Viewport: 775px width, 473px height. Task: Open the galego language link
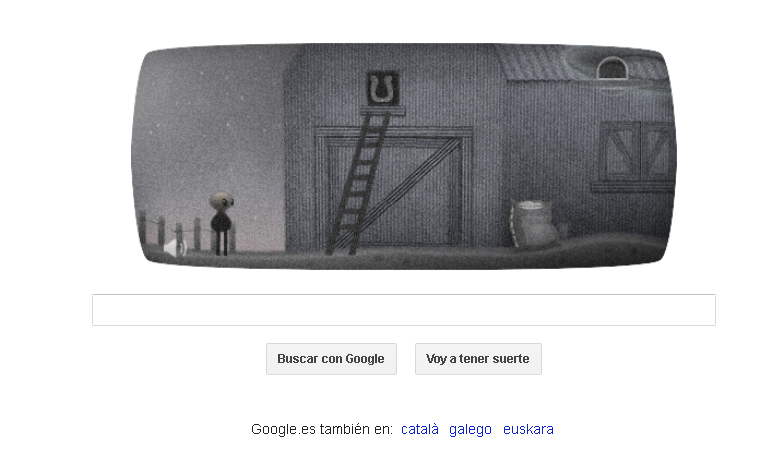[470, 429]
